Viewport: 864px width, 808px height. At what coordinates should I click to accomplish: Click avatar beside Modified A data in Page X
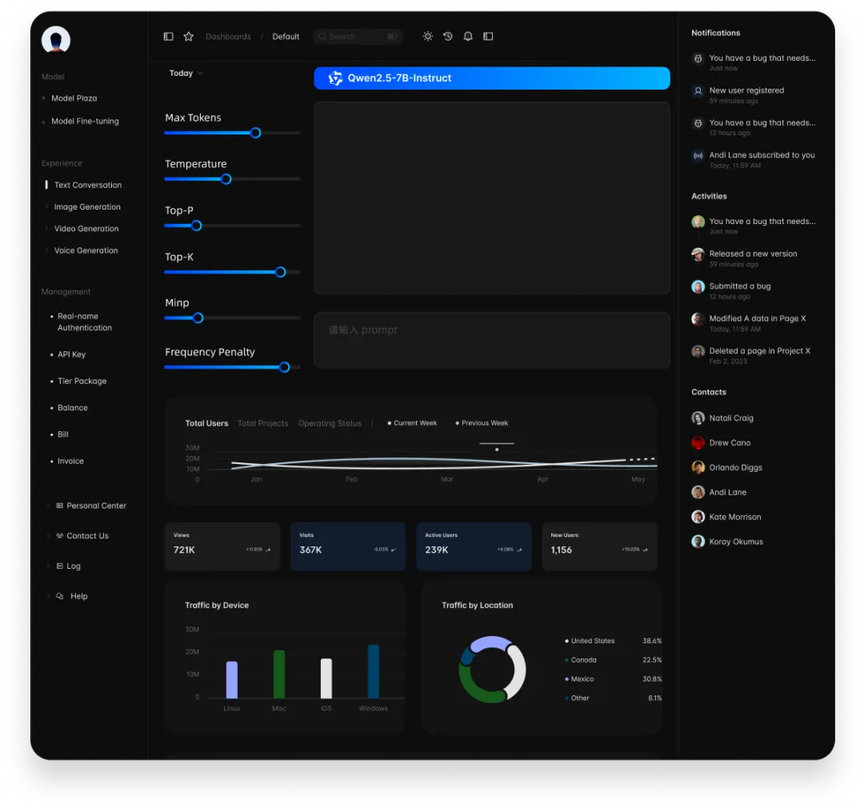(x=698, y=319)
